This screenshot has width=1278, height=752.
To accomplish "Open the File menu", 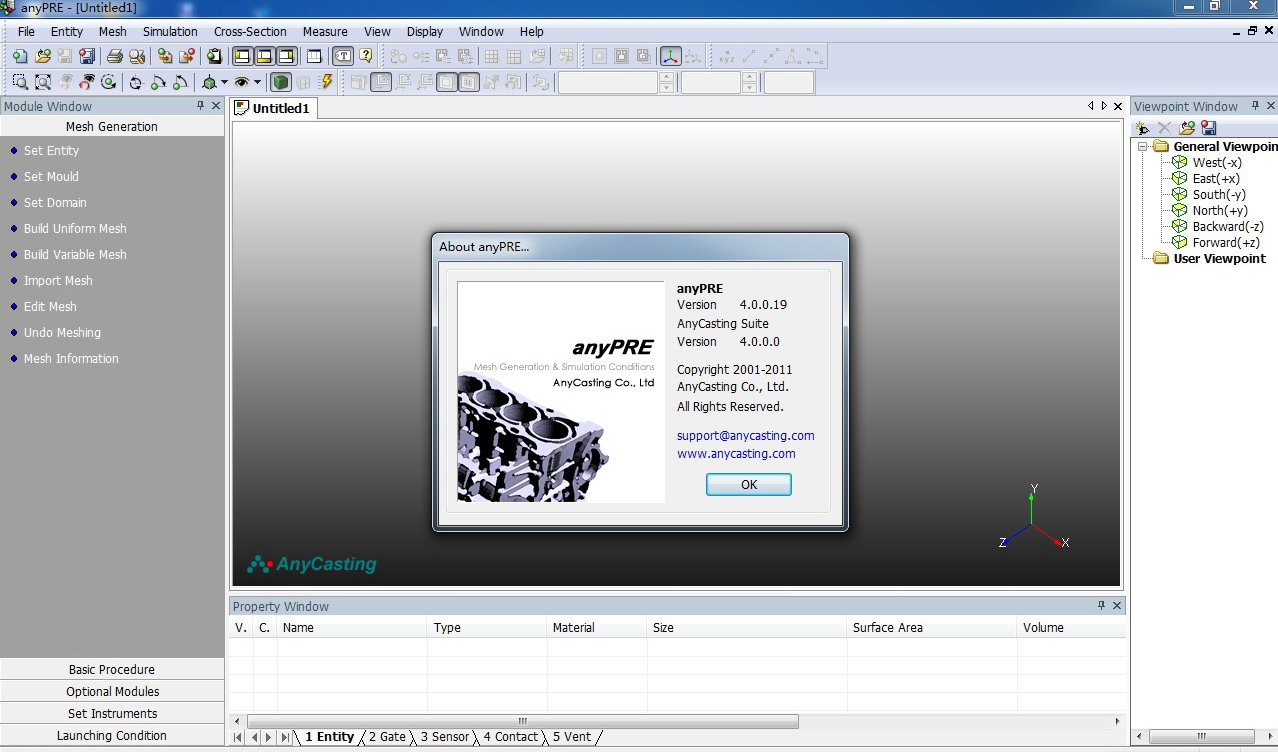I will 26,32.
